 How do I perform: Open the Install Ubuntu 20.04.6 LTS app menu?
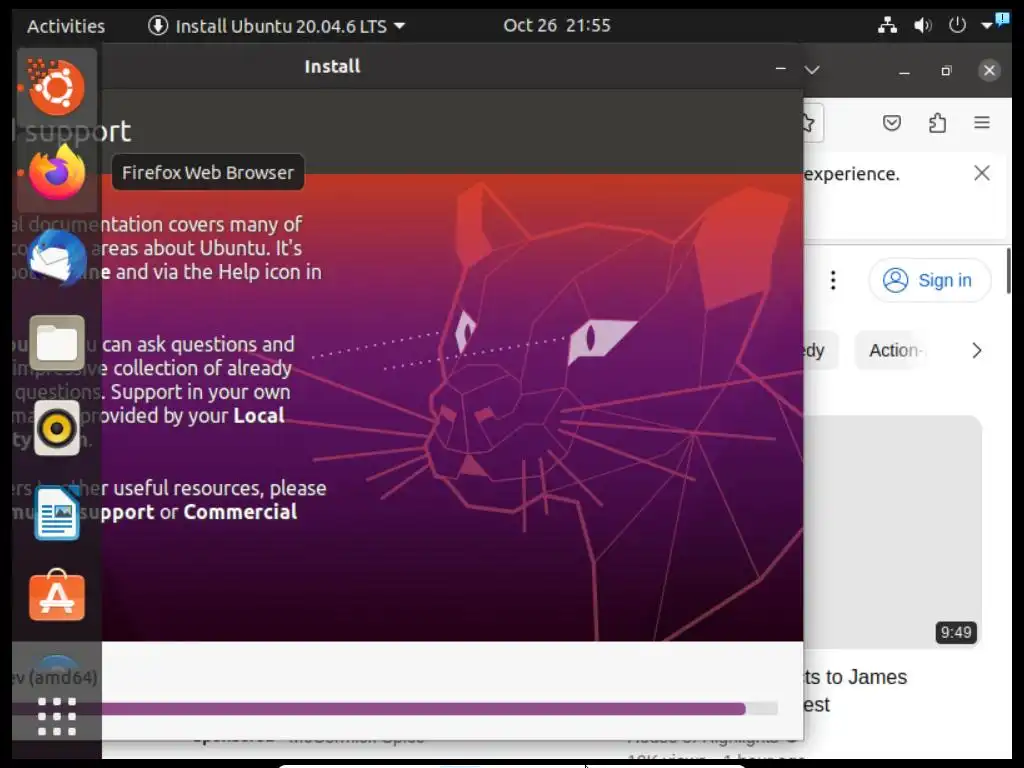coord(276,26)
